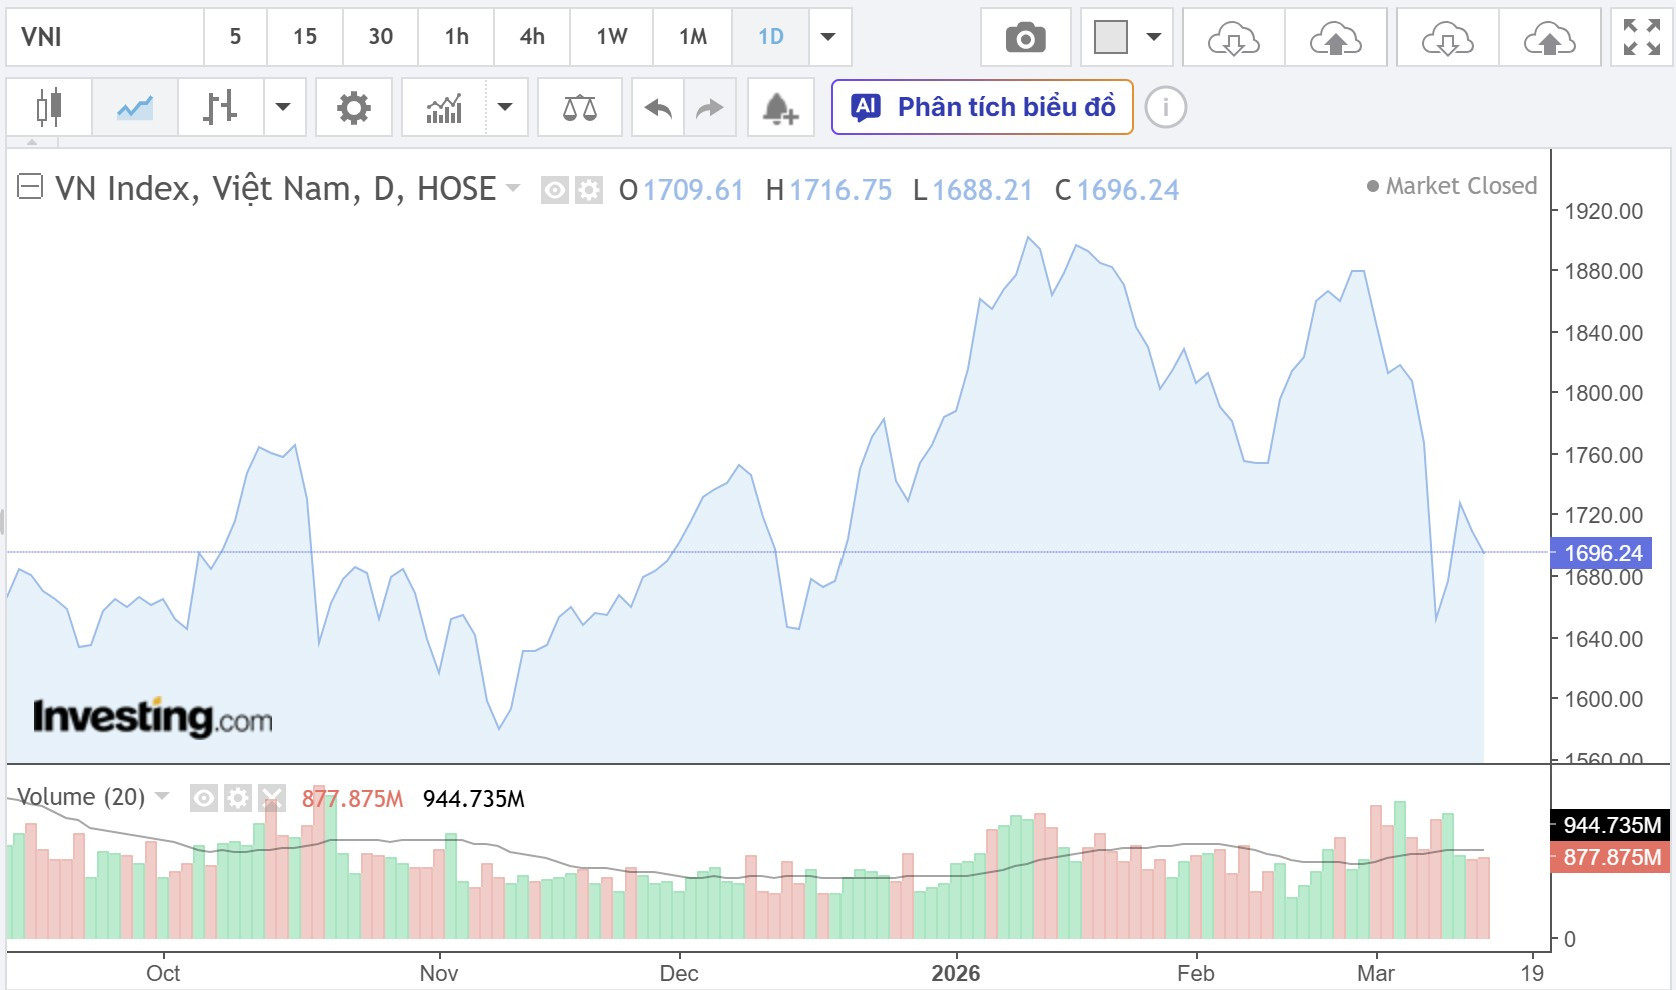1676x990 pixels.
Task: Toggle VN Index series visibility eye icon
Action: [554, 190]
